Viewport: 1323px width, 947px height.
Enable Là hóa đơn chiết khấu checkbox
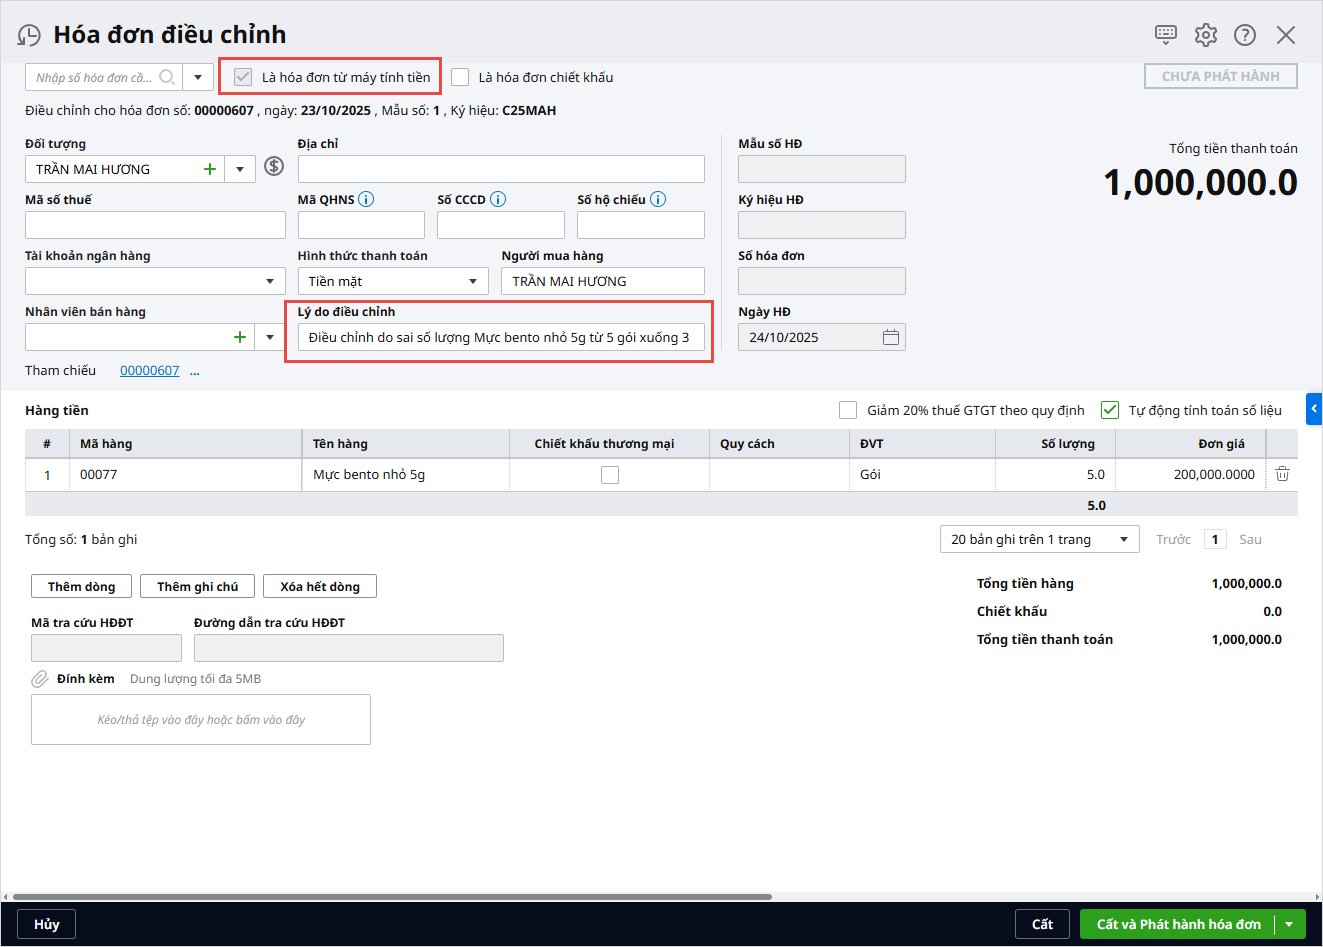tap(460, 77)
